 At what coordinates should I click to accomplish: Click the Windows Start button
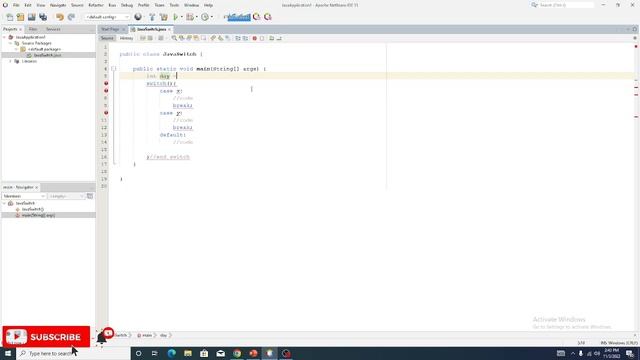pyautogui.click(x=8, y=353)
